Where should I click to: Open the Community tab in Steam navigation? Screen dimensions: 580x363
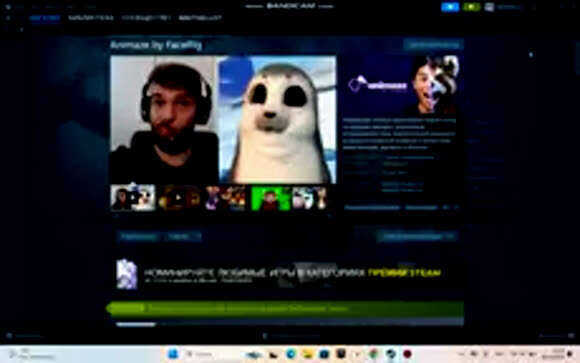tap(146, 18)
